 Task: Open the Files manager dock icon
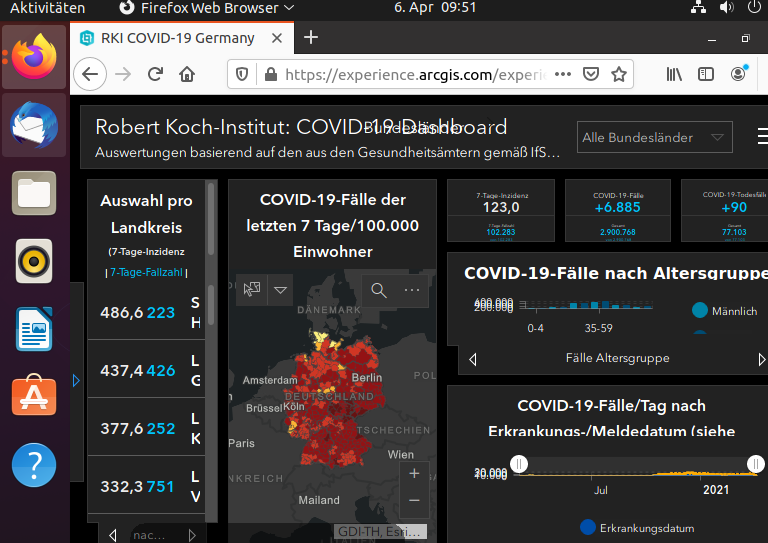coord(34,193)
